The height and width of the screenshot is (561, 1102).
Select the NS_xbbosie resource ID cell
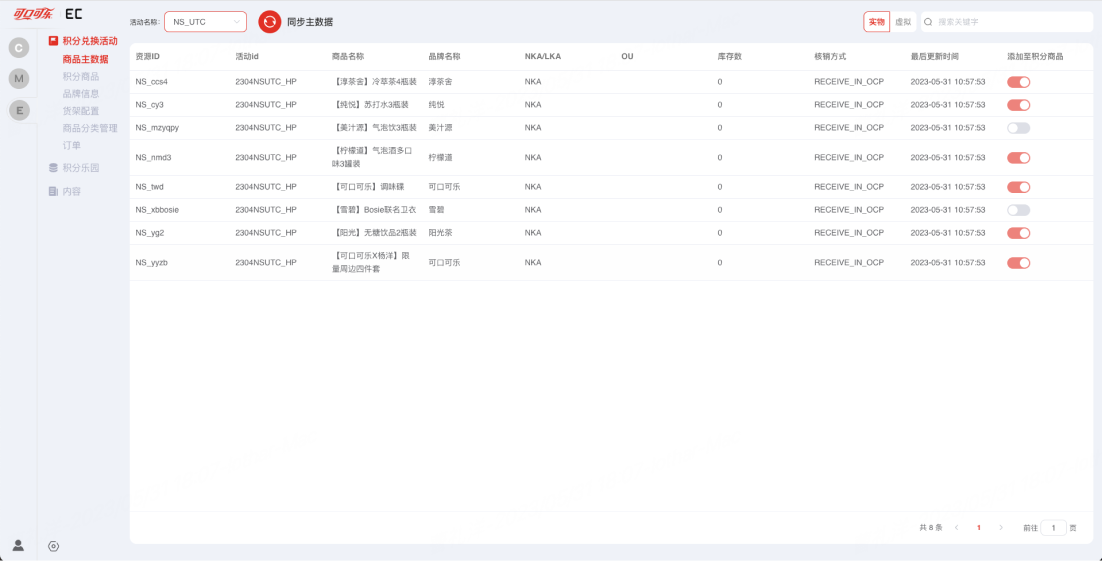[157, 210]
